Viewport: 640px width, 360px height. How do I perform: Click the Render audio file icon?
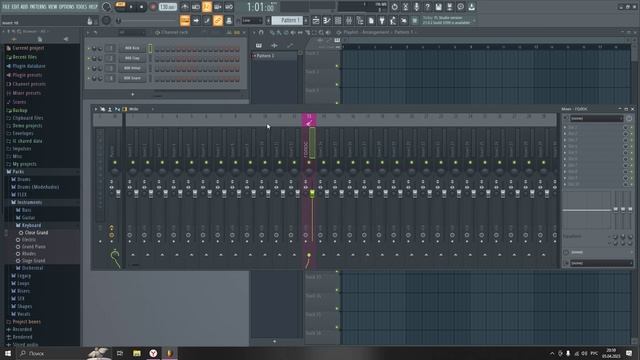click(449, 7)
